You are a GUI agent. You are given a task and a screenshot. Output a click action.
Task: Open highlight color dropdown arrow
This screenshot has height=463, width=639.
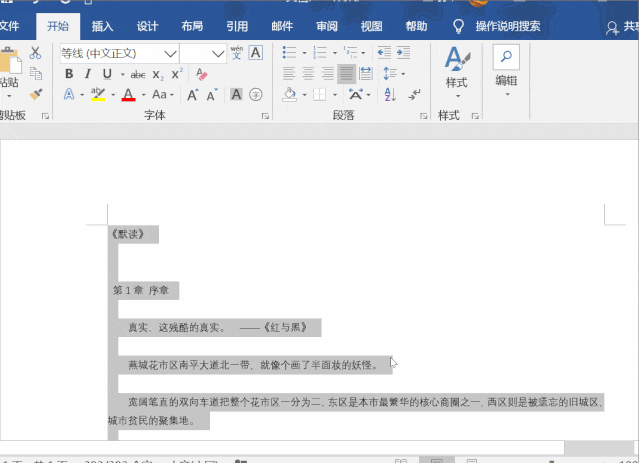click(113, 95)
